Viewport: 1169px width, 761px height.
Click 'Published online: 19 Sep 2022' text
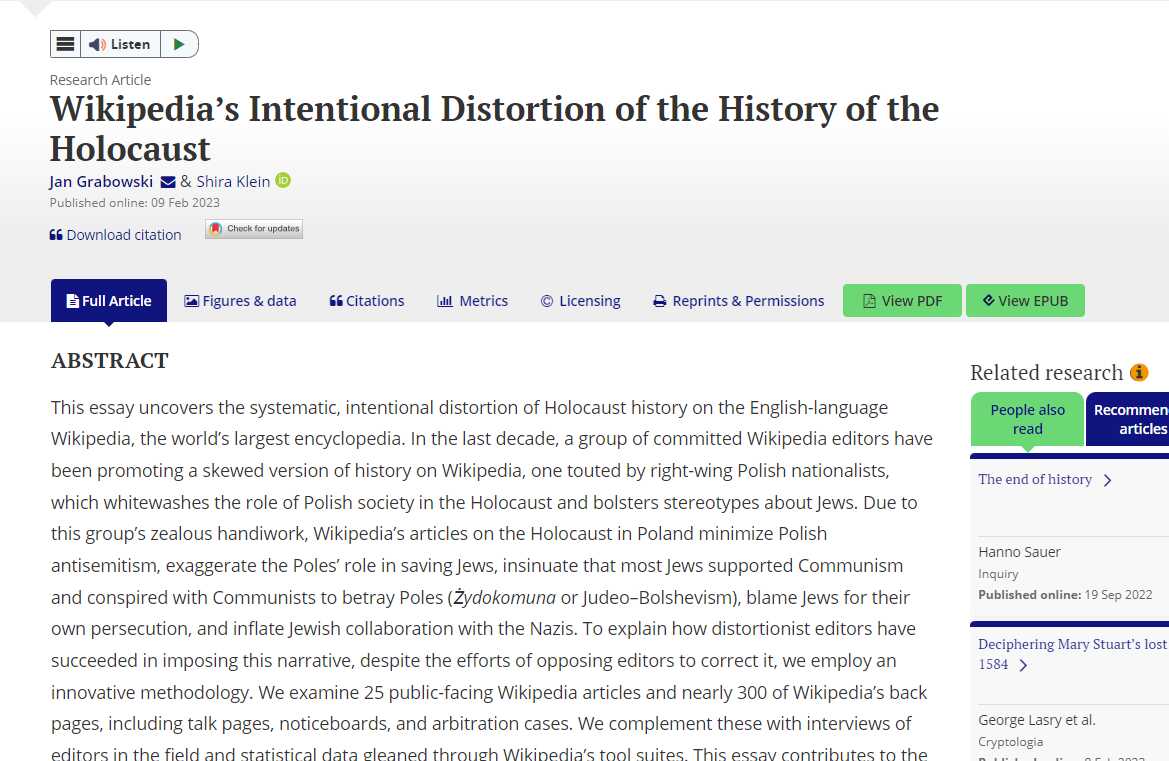(x=1065, y=595)
